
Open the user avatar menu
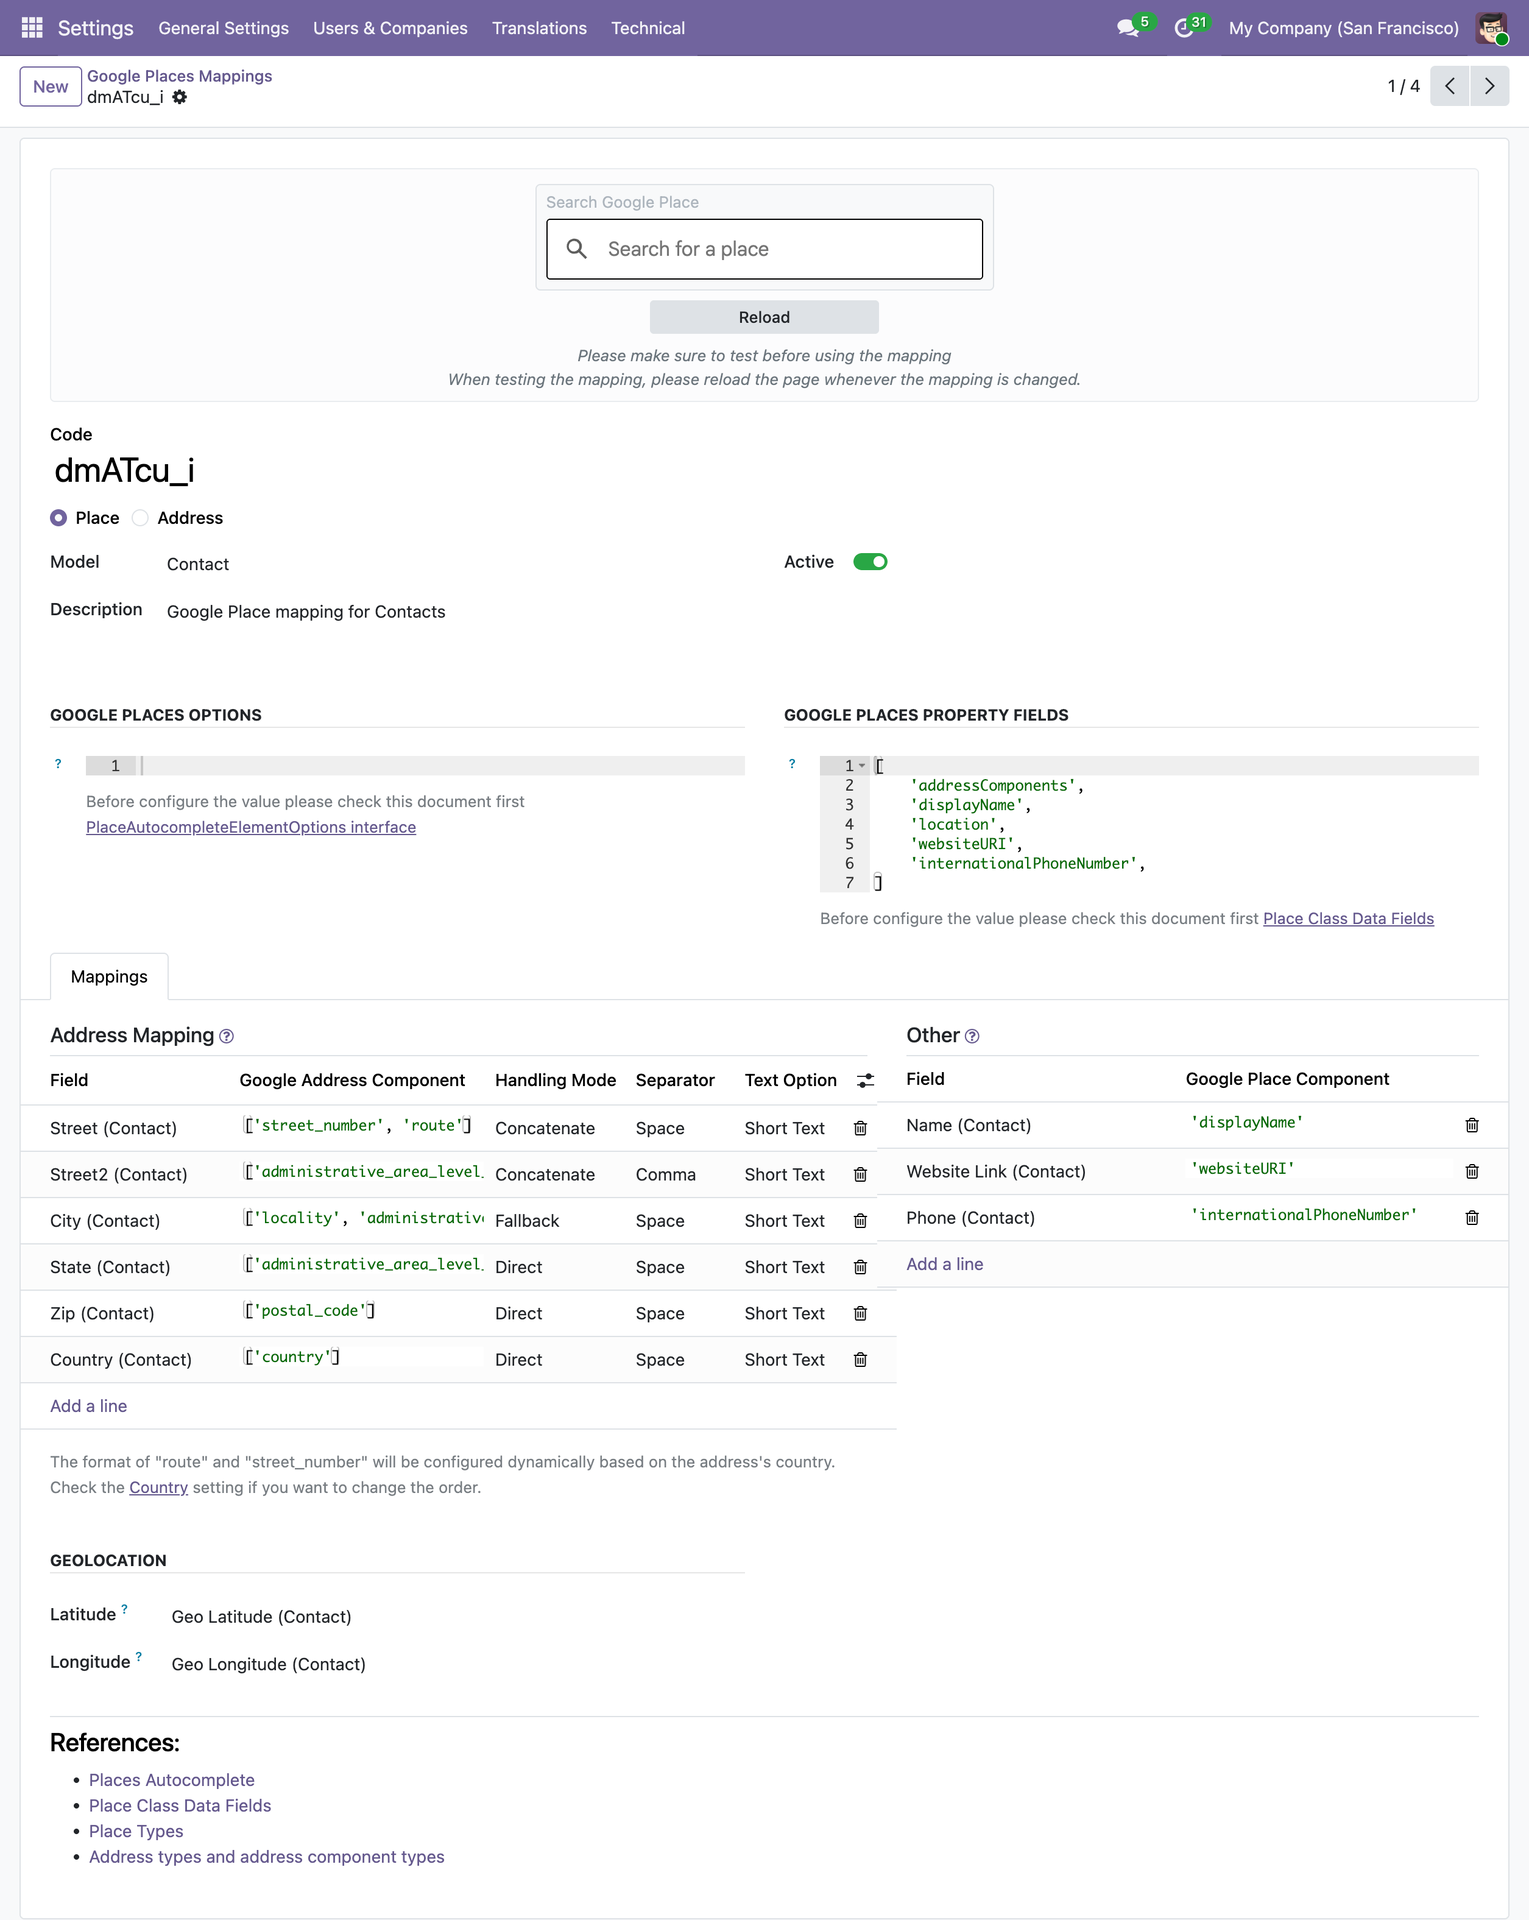pyautogui.click(x=1492, y=28)
